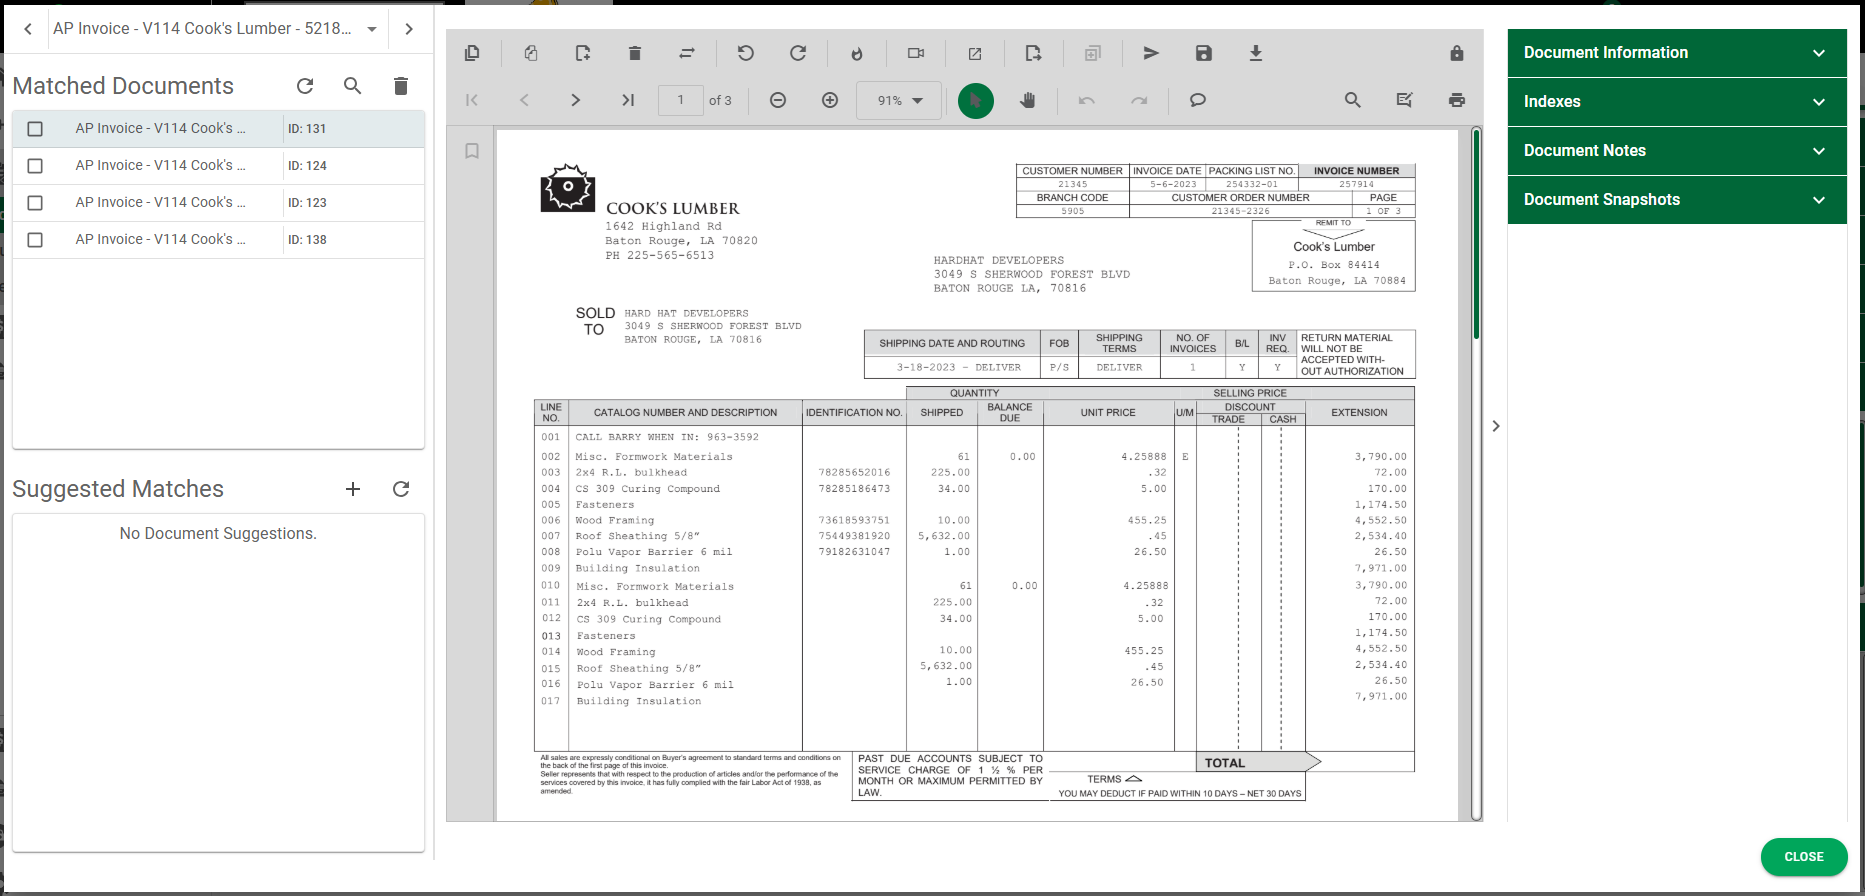Expand the Document Snapshots panel
The width and height of the screenshot is (1865, 896).
1677,200
